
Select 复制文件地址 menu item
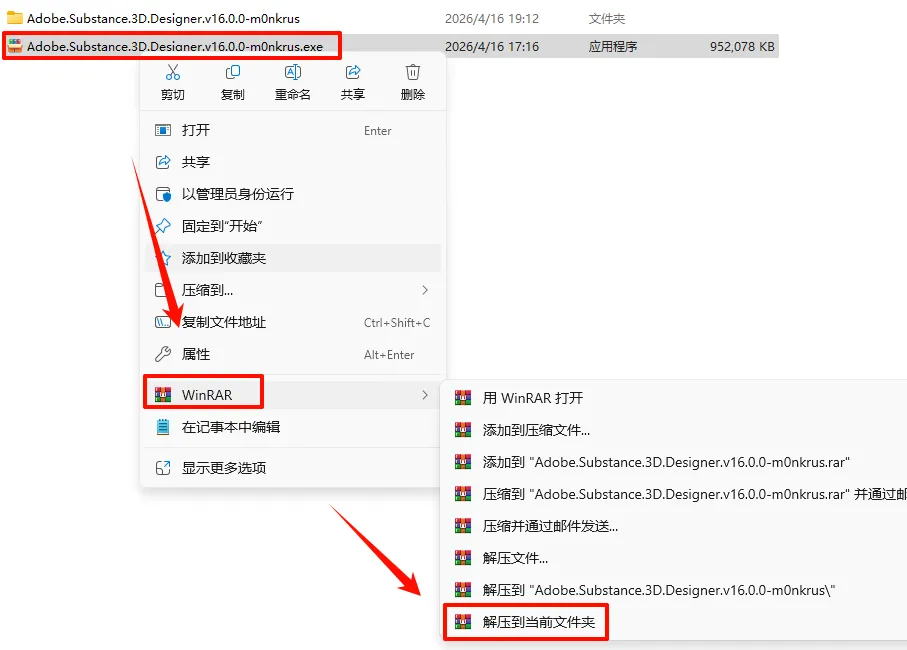[x=293, y=322]
